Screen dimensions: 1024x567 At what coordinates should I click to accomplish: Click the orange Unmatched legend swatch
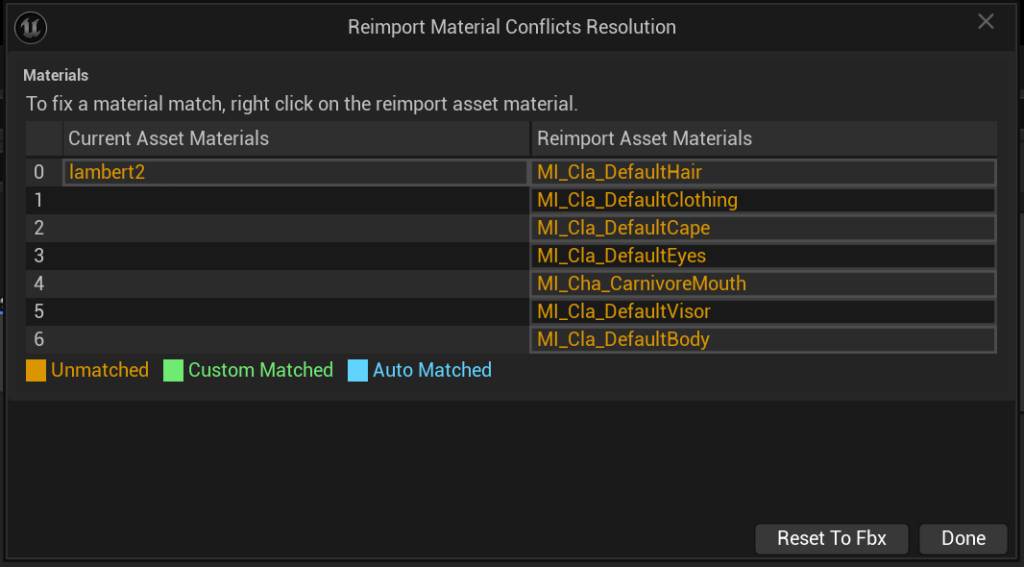[x=36, y=370]
